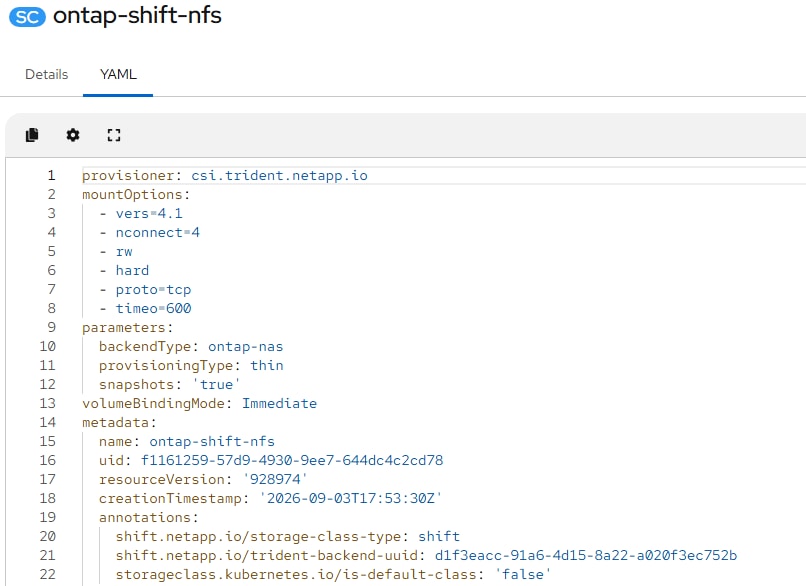Toggle fullscreen editor icon
The image size is (806, 586).
point(114,135)
